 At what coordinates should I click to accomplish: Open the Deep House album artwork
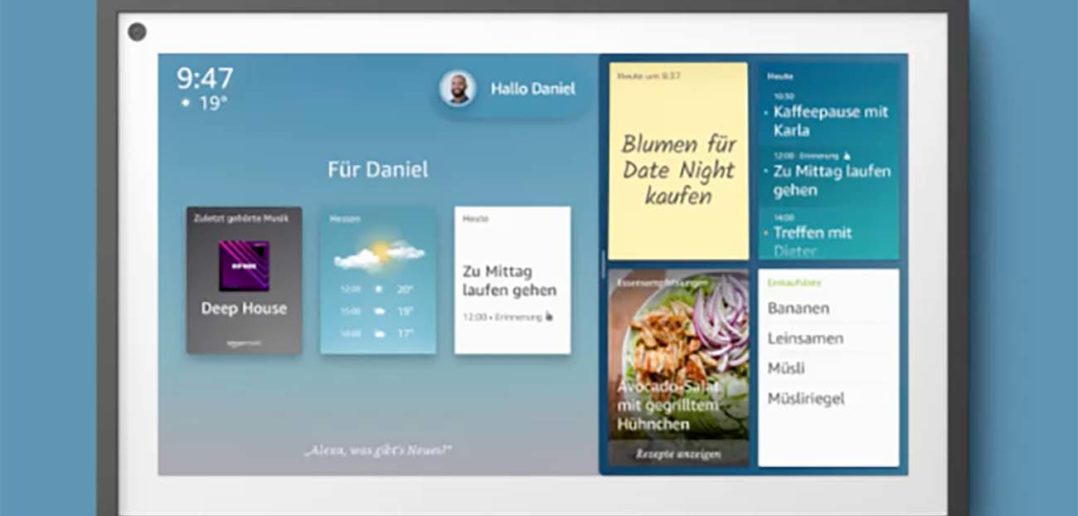[244, 265]
